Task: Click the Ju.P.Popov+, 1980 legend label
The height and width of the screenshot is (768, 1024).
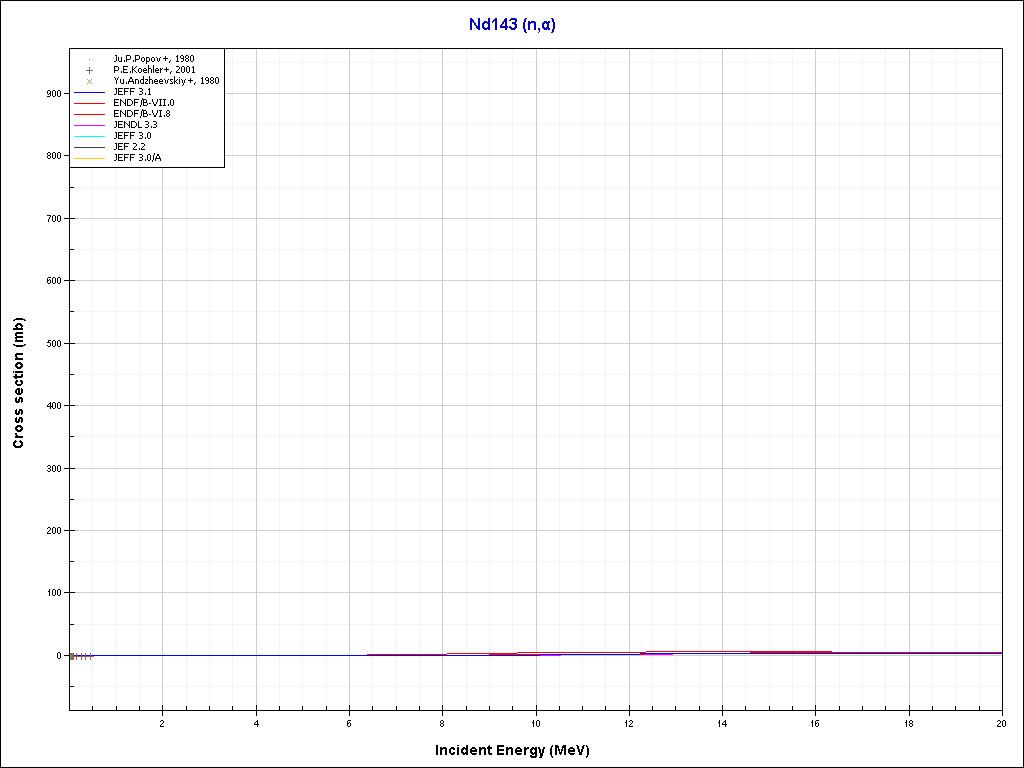Action: click(153, 59)
